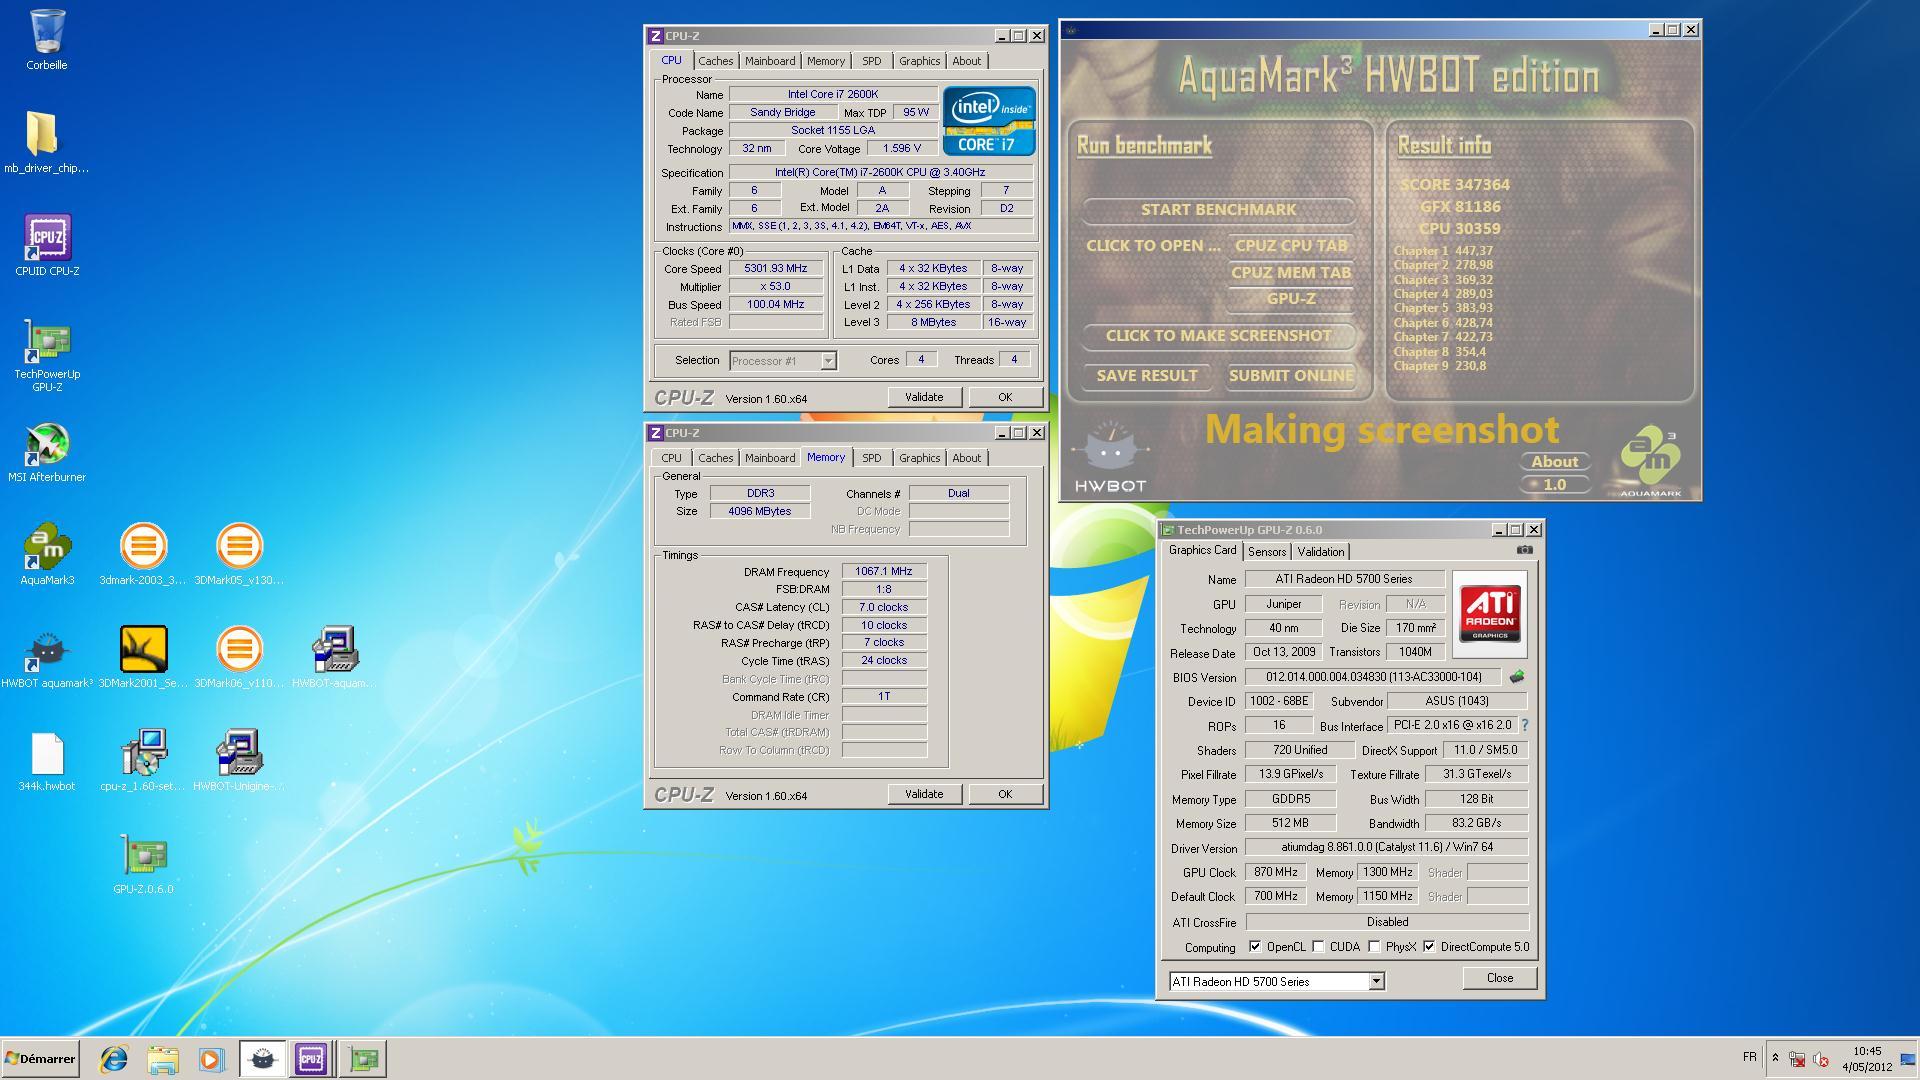This screenshot has height=1080, width=1920.
Task: Click OK in bottom CPU-Z window
Action: 1004,794
